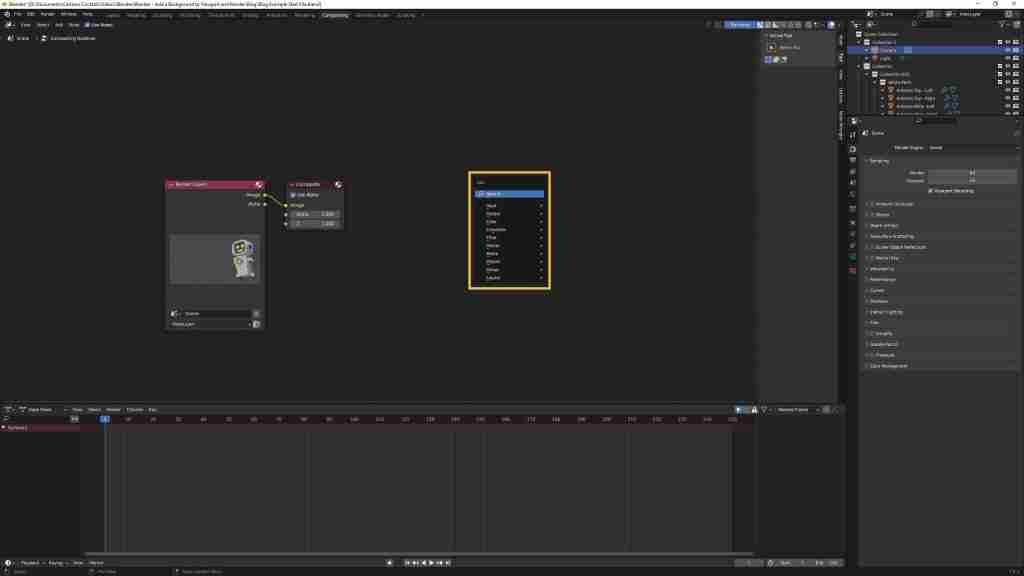Click the scene browse icon in Render Layers node
Viewport: 1024px width, 576px height.
click(174, 313)
